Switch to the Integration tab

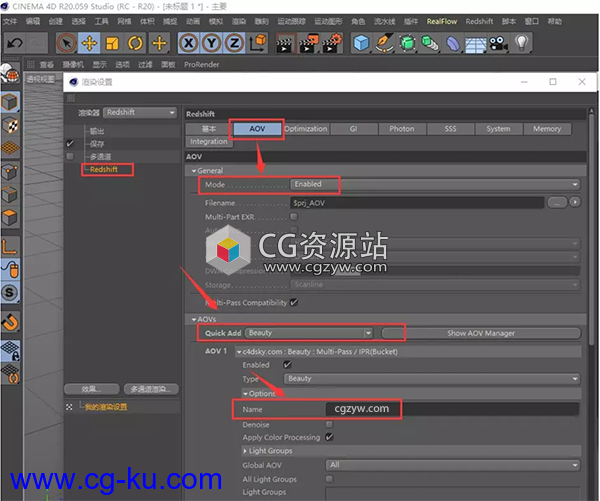(209, 142)
